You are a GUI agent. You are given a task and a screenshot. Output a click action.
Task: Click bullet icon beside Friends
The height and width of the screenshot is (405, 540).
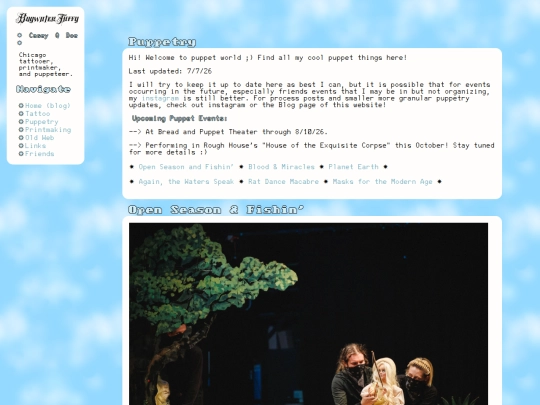21,154
